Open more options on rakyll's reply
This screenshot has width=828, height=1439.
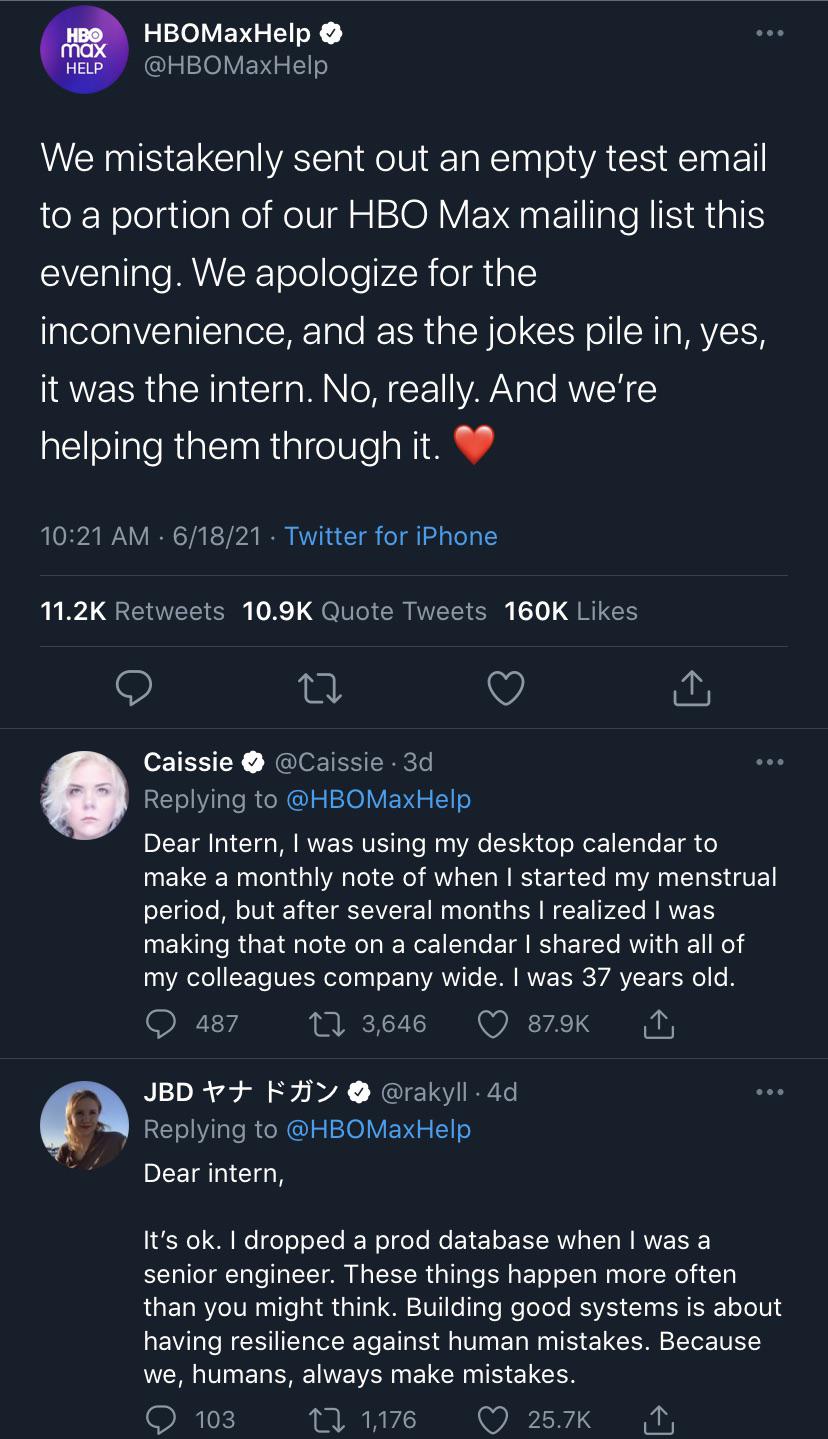[769, 1091]
